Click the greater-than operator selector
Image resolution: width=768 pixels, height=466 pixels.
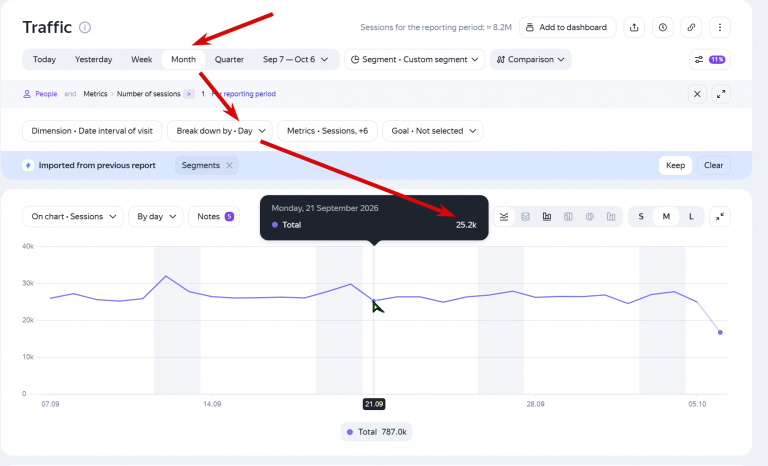(189, 94)
